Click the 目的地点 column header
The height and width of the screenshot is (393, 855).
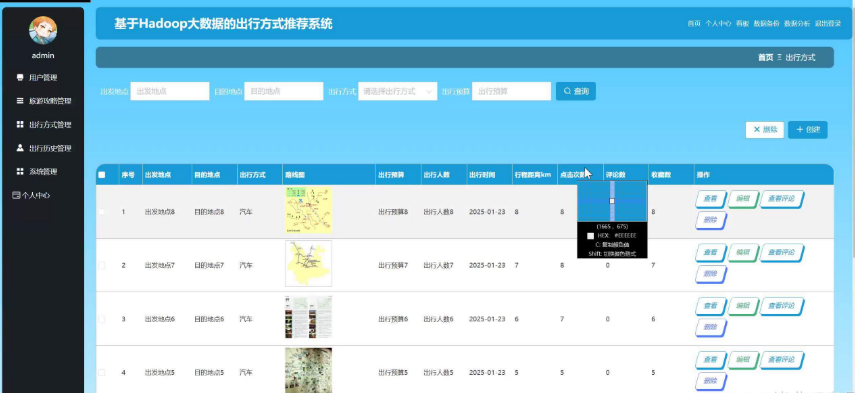[207, 175]
